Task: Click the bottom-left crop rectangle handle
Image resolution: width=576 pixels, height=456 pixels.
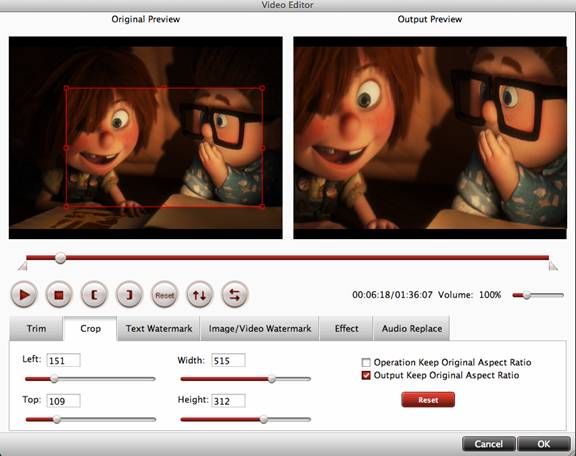Action: point(66,207)
